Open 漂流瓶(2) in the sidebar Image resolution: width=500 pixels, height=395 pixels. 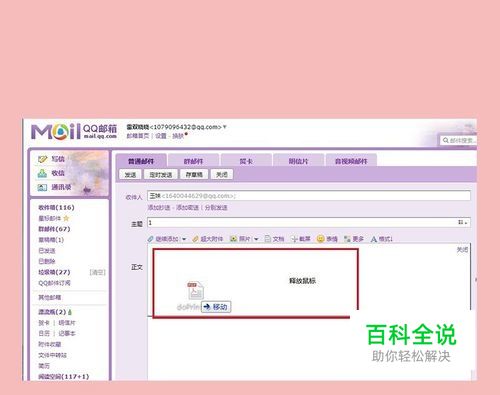click(52, 312)
